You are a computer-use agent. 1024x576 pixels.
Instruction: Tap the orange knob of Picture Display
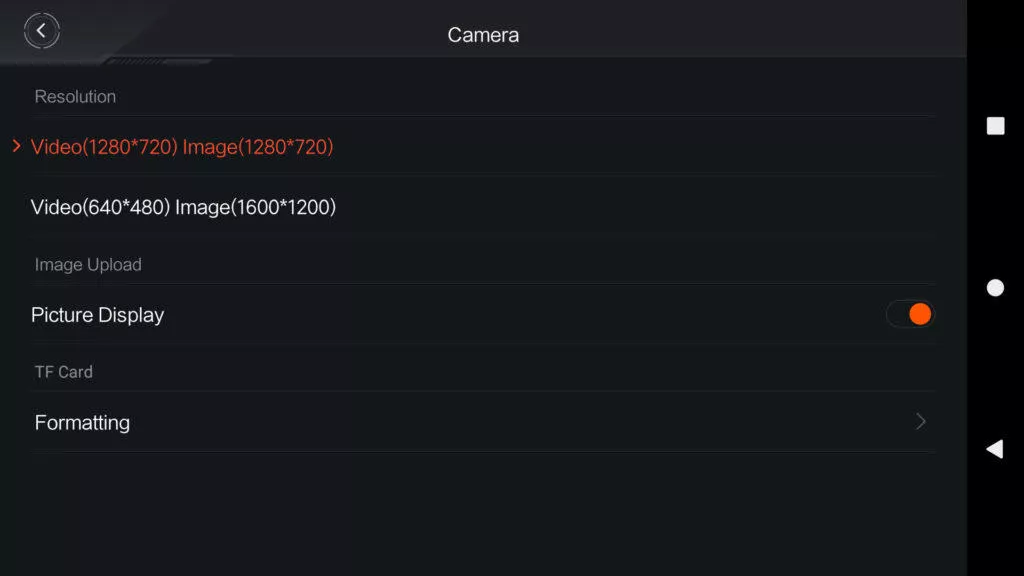coord(920,314)
